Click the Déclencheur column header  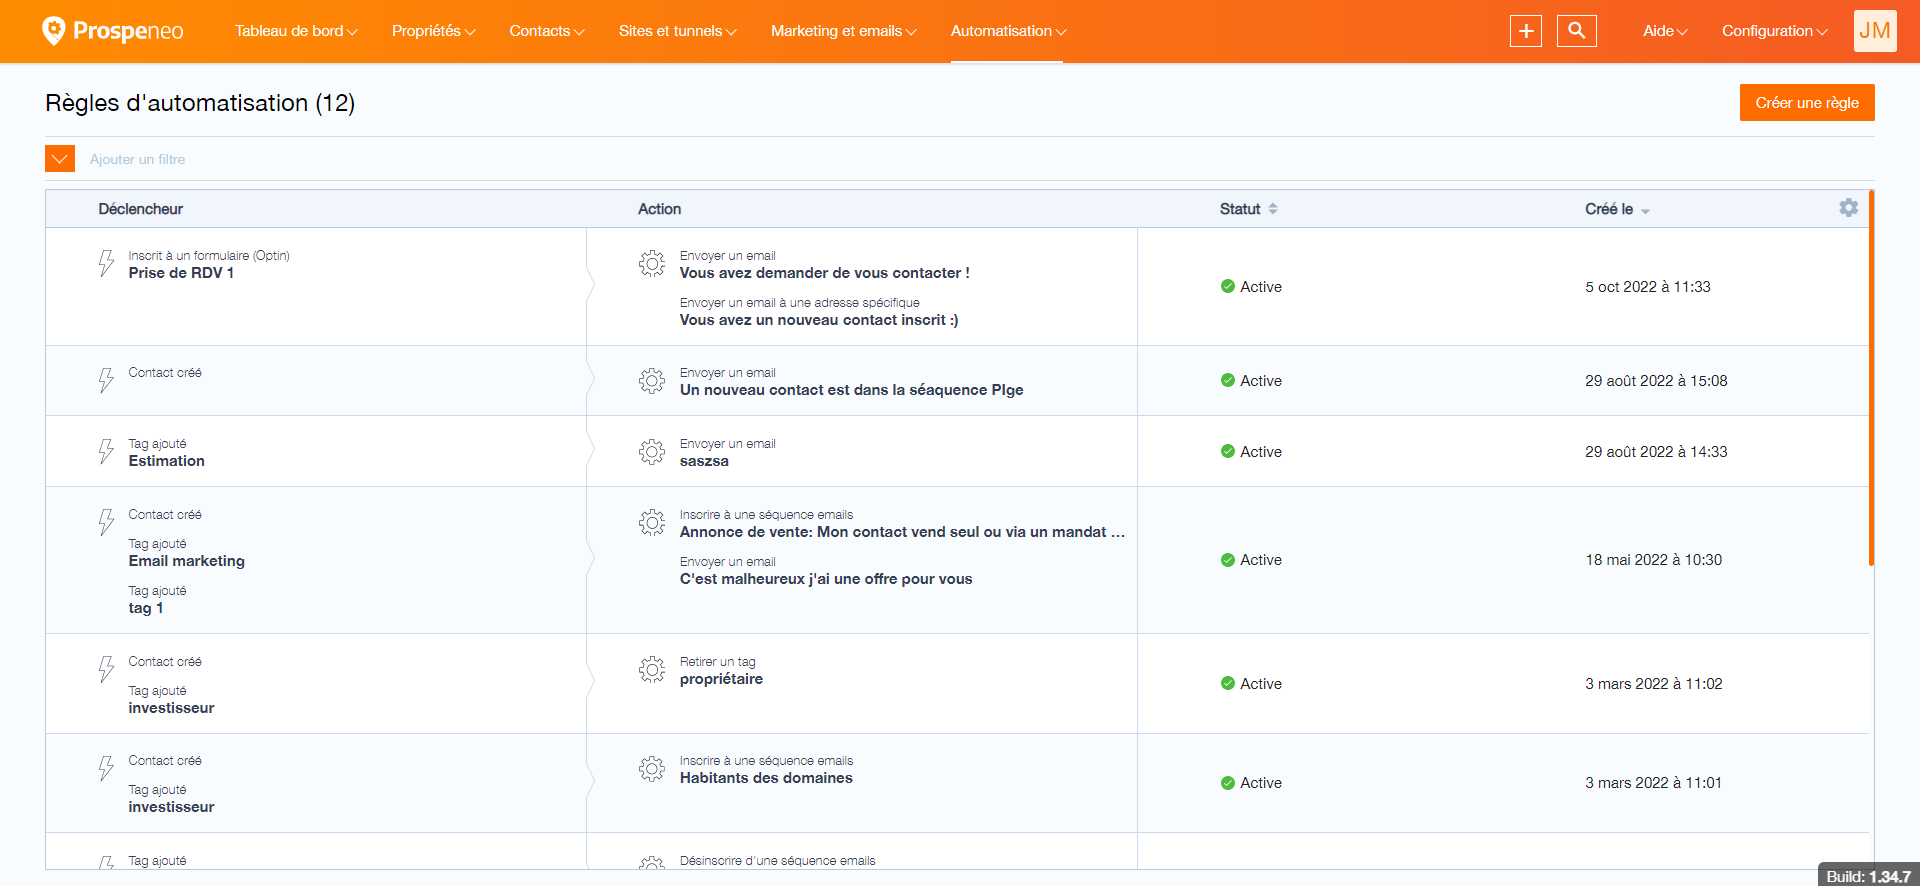141,209
